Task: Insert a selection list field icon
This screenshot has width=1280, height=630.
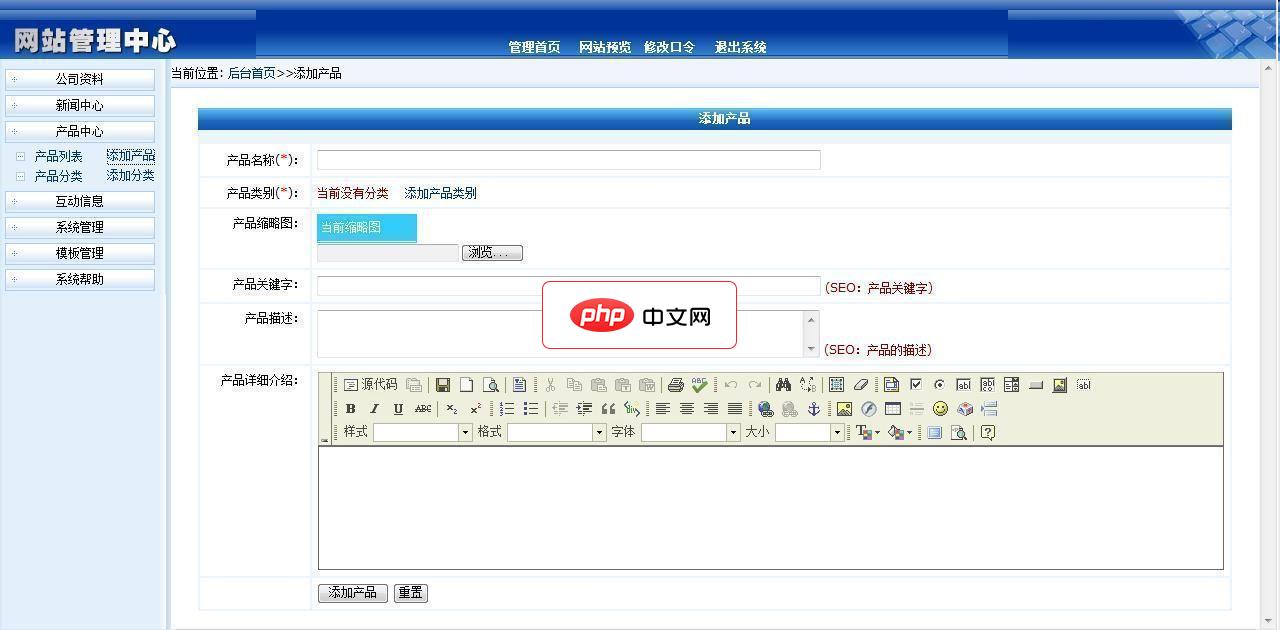Action: coord(1011,385)
